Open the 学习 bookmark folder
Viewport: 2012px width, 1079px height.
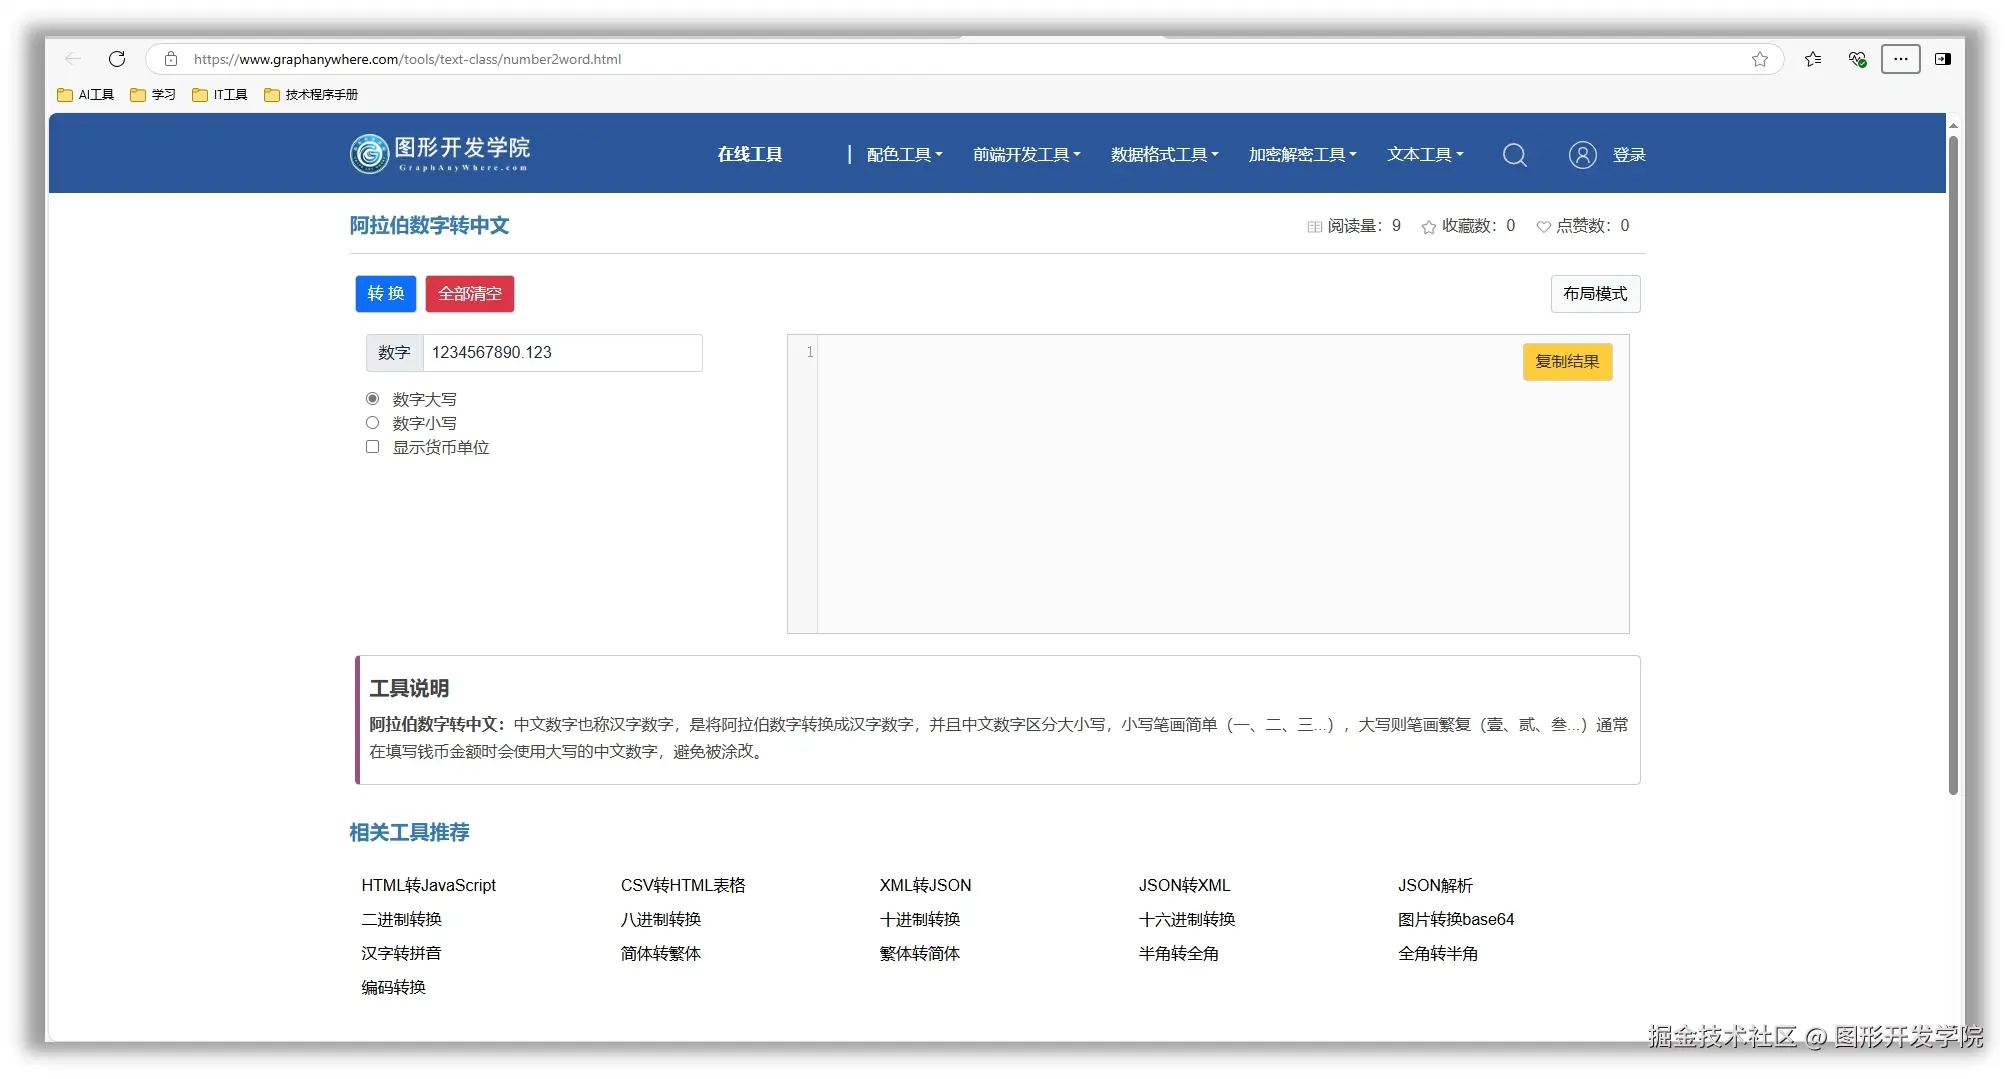[153, 95]
